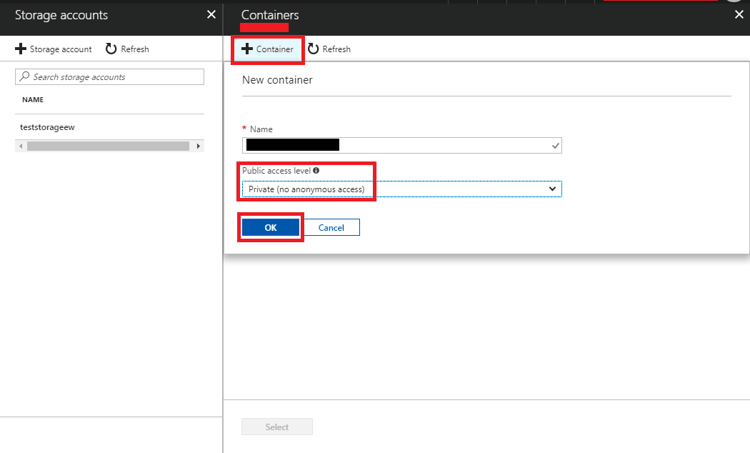Click the horizontal scrollbar right arrow
Viewport: 750px width, 453px height.
pyautogui.click(x=198, y=146)
